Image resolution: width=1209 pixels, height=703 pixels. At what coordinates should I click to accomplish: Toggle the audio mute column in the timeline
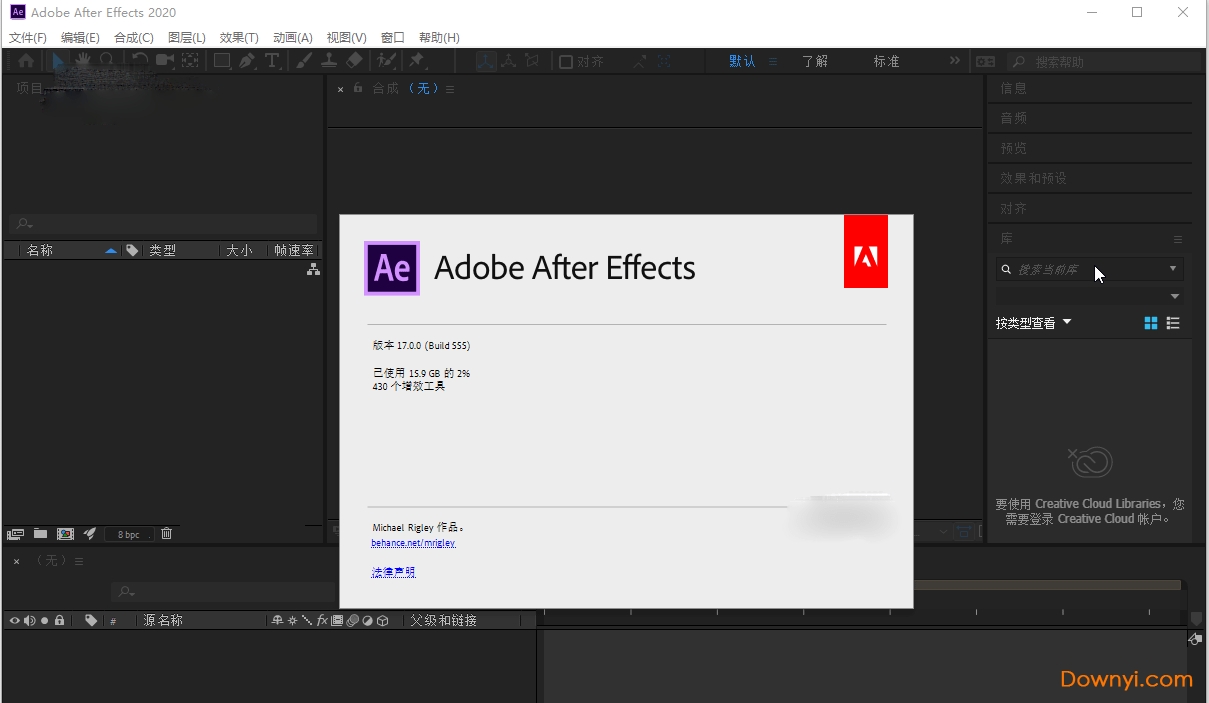(30, 620)
